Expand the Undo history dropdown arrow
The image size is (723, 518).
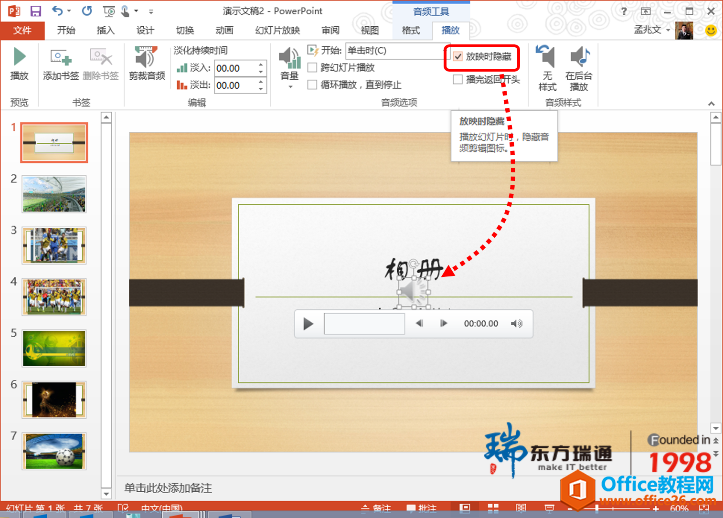[x=69, y=11]
